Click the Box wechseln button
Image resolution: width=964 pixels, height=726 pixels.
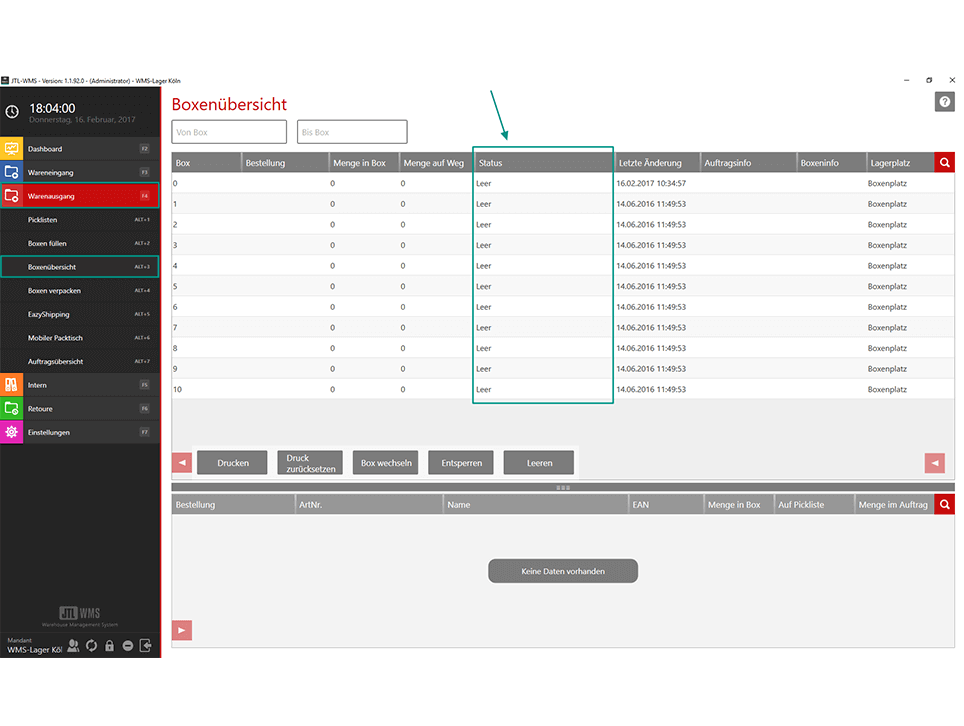[x=386, y=463]
